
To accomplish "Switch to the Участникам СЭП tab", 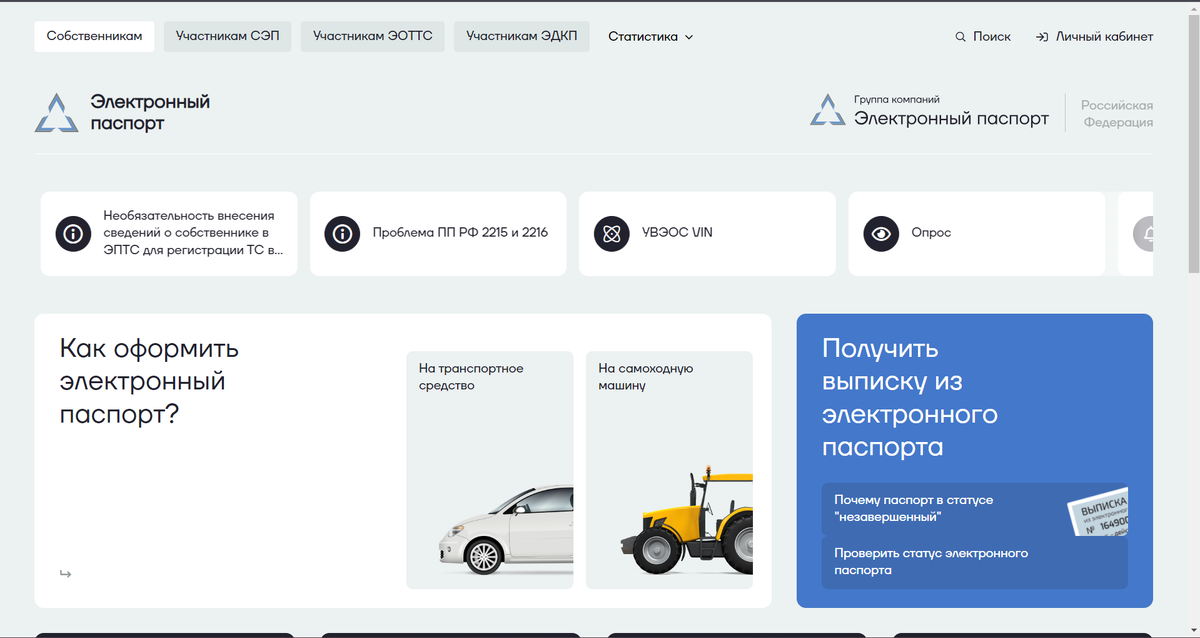I will 228,36.
